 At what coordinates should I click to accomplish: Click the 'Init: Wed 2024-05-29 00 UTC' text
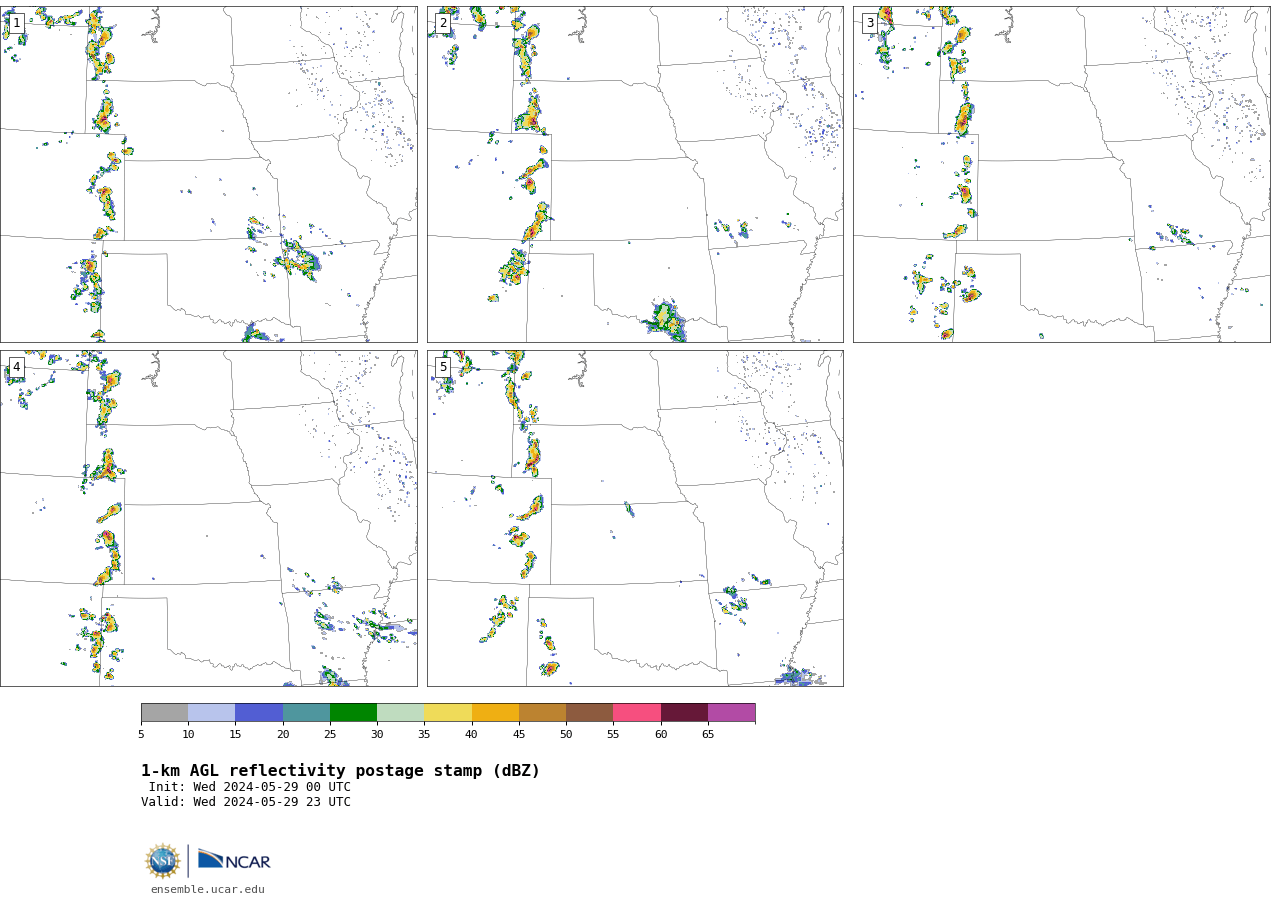(x=250, y=787)
